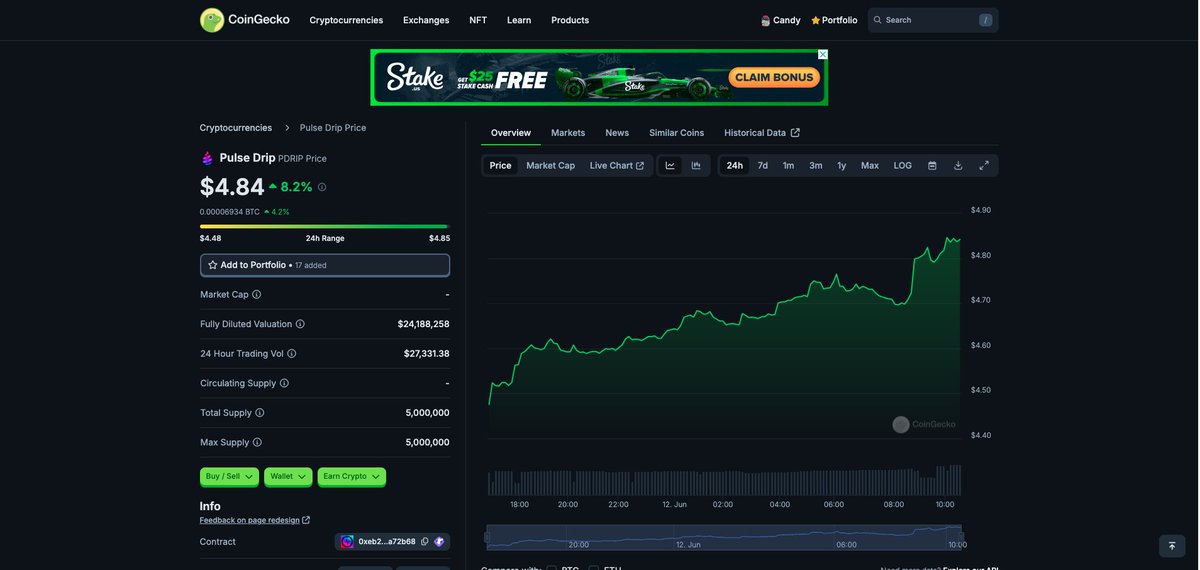Grab the left handle of chart navigator
1200x570 pixels.
[488, 537]
